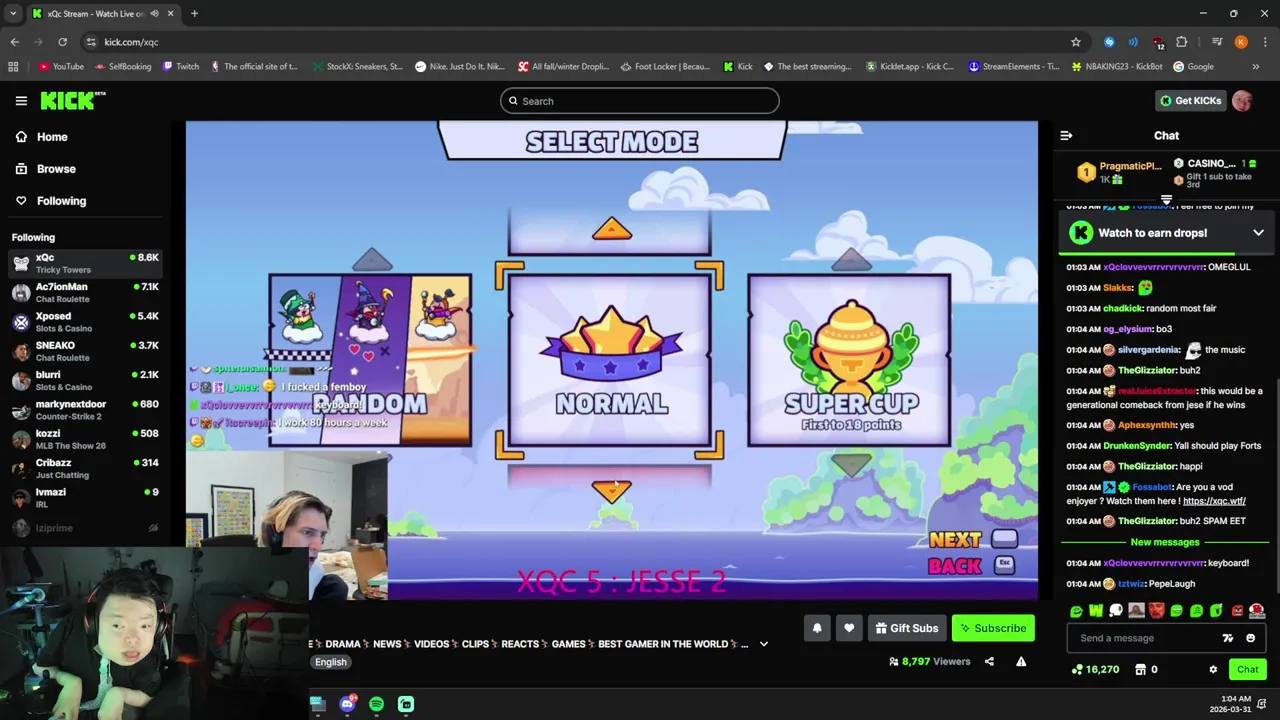Viewport: 1280px width, 720px height.
Task: Click the channel points 16,270 icon
Action: click(x=1077, y=670)
